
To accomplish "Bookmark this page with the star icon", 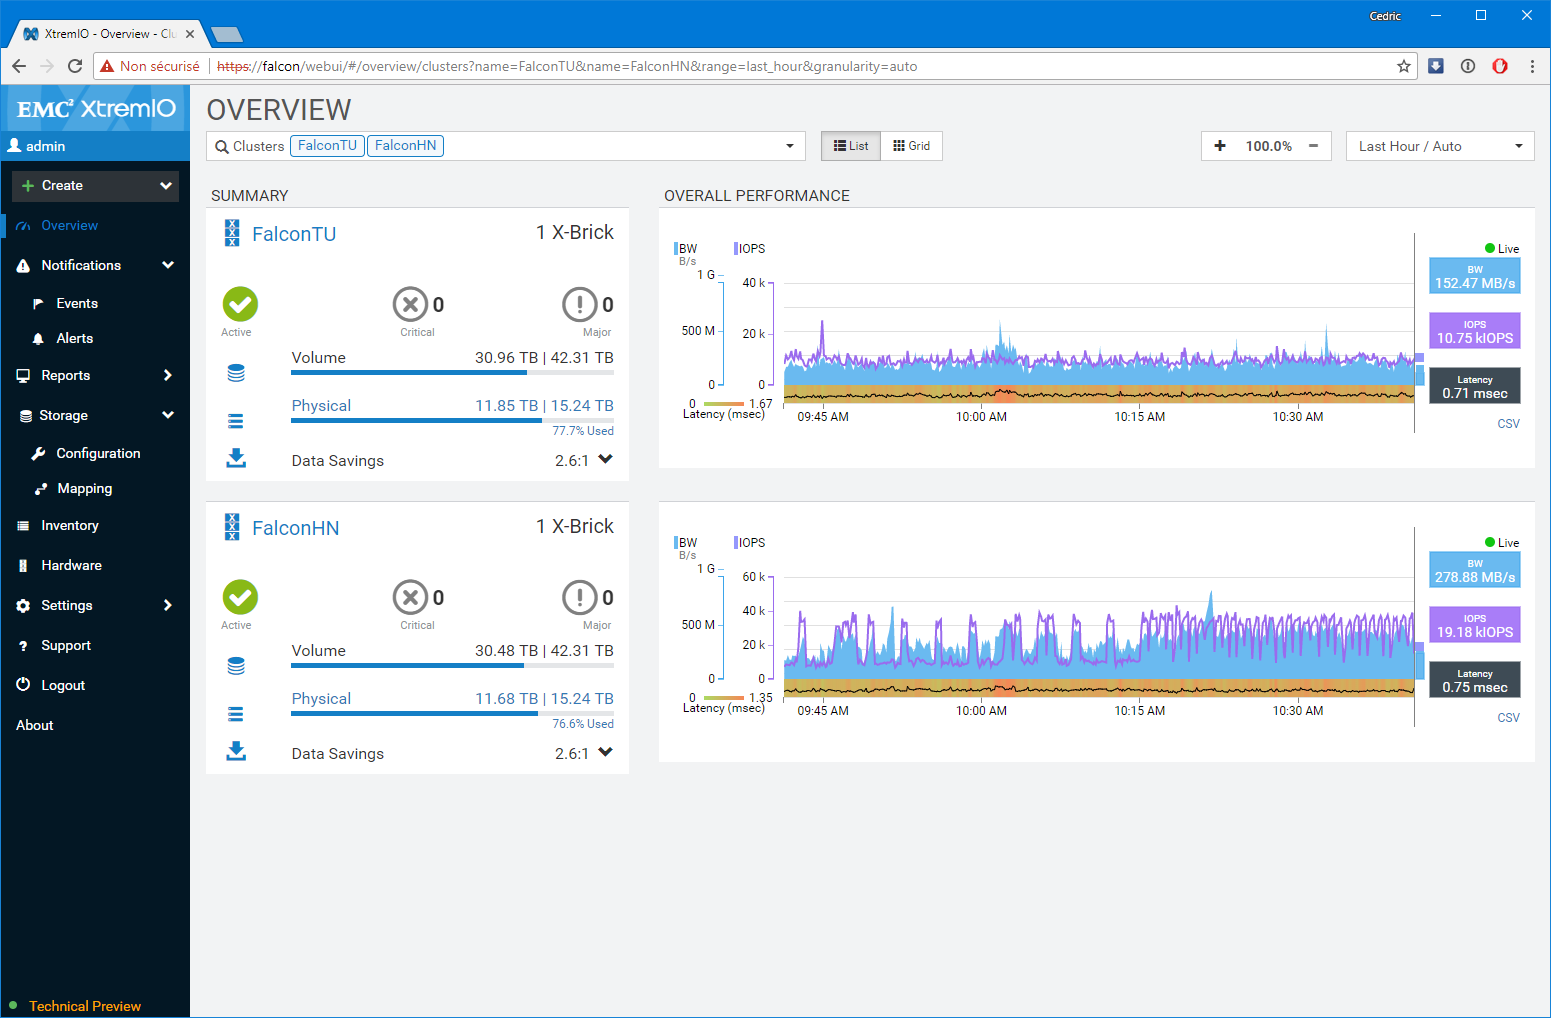I will tap(1404, 66).
